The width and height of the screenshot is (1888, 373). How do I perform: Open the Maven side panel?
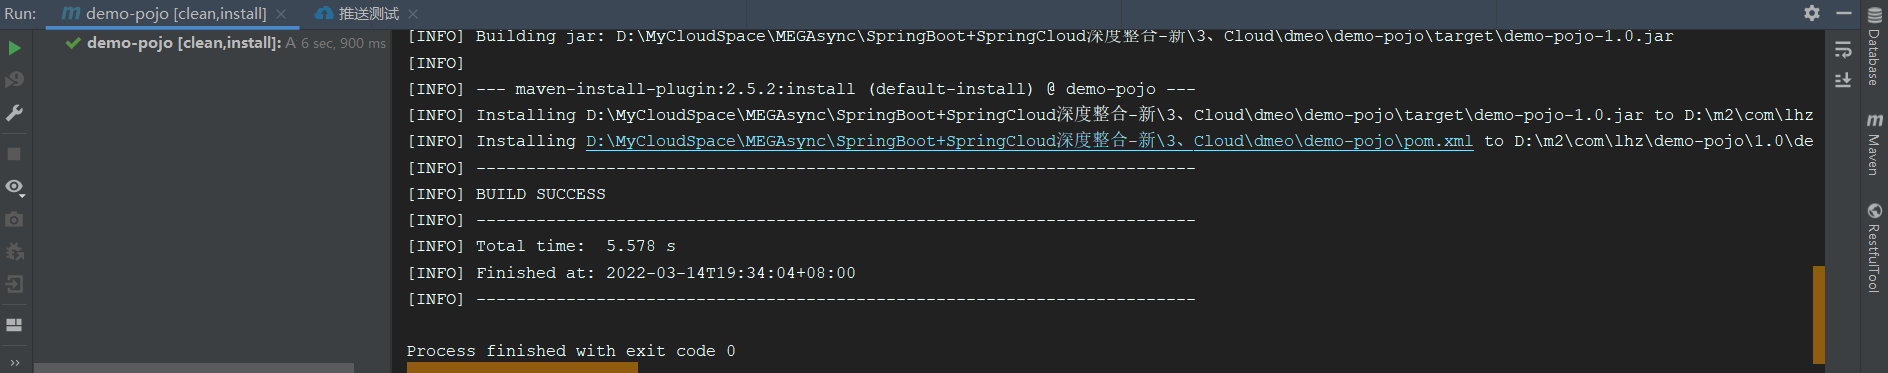(x=1874, y=144)
